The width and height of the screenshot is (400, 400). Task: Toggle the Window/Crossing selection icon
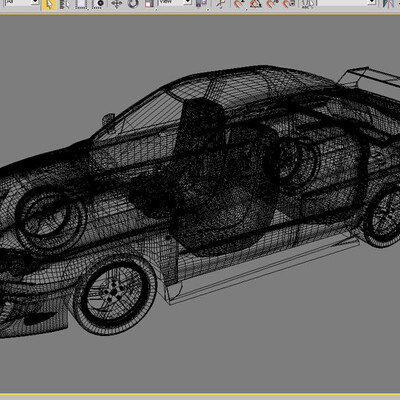click(x=98, y=4)
